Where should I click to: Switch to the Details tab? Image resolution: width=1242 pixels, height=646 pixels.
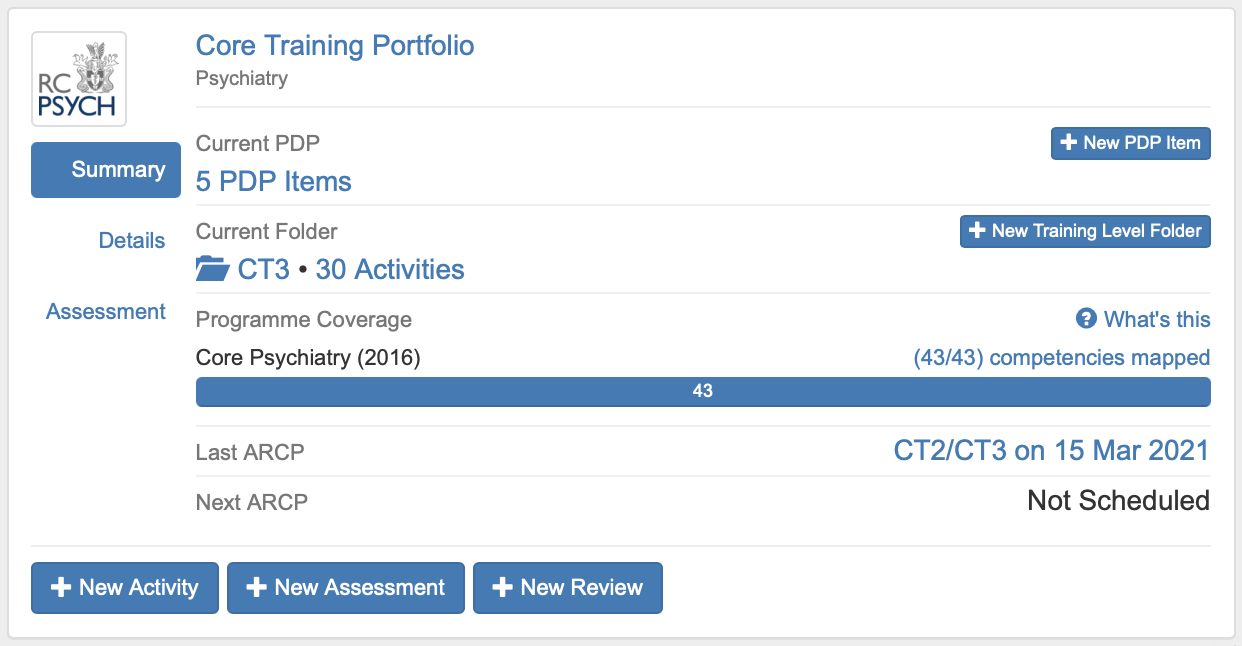(132, 241)
